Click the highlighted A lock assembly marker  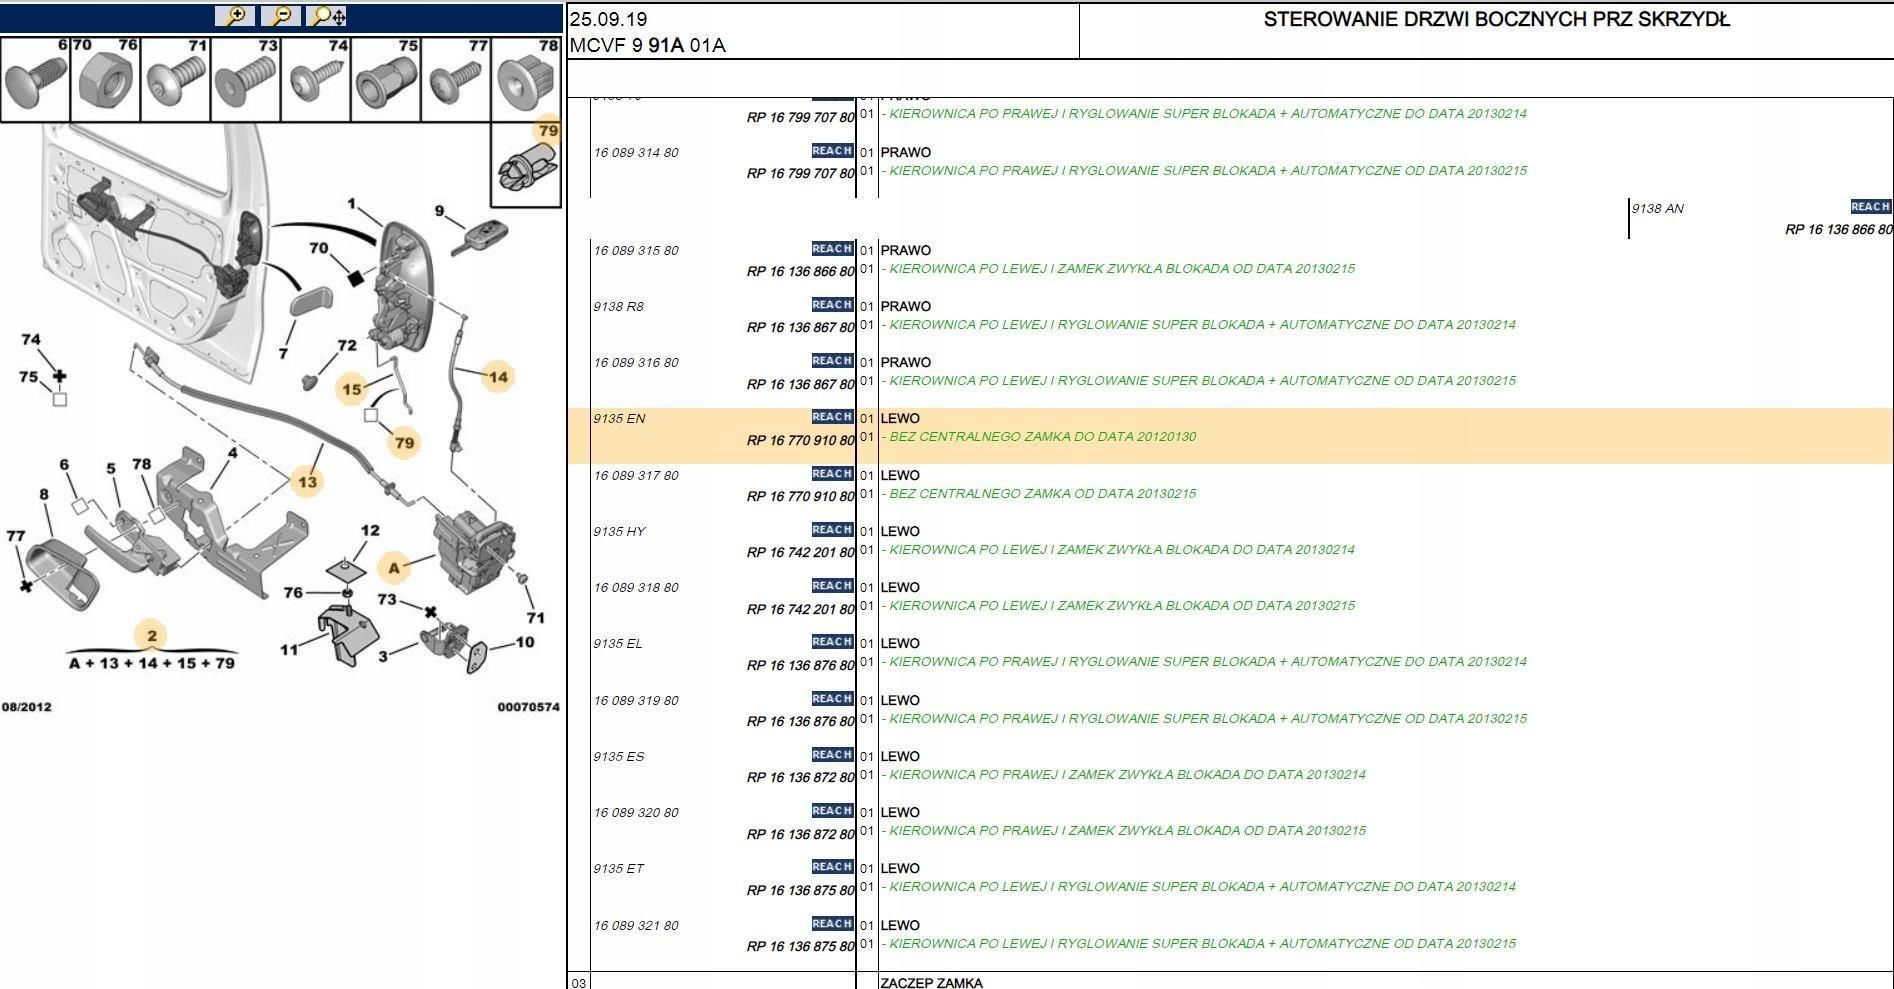(x=394, y=568)
